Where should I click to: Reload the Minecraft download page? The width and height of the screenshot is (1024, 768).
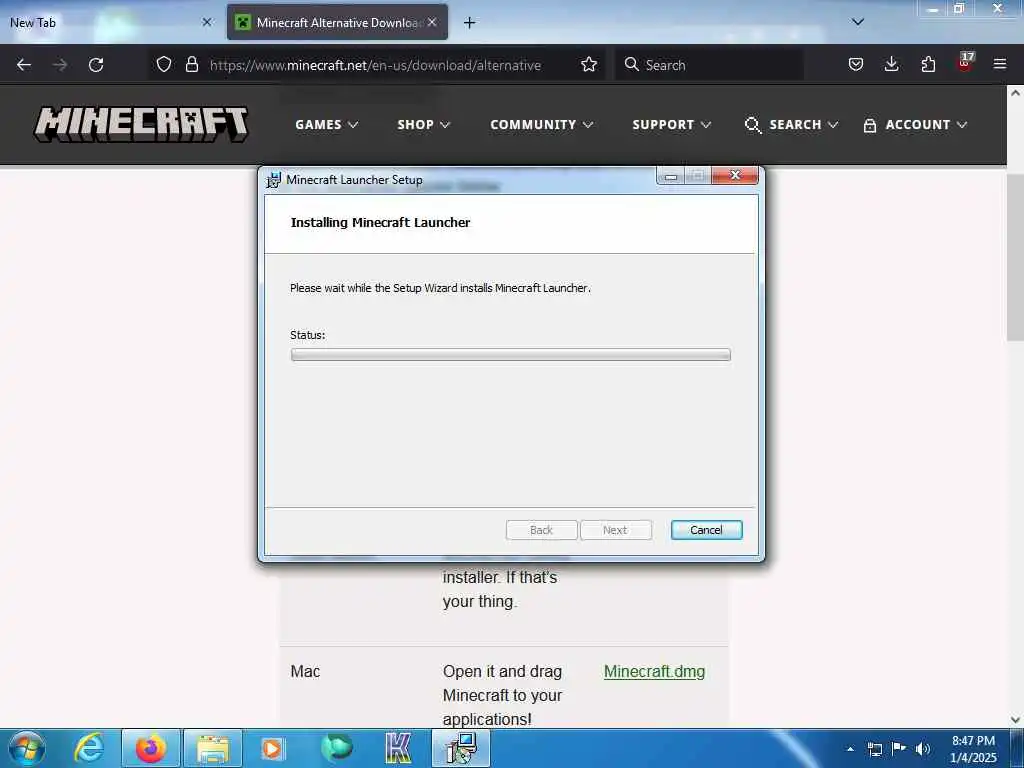96,65
